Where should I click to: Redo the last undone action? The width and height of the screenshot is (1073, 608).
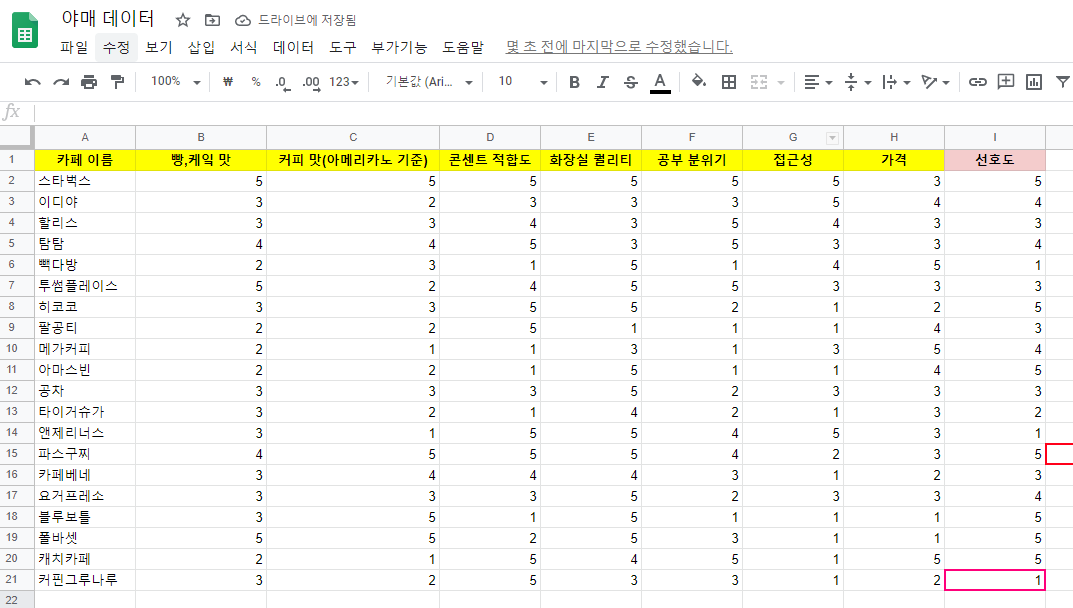pyautogui.click(x=61, y=82)
